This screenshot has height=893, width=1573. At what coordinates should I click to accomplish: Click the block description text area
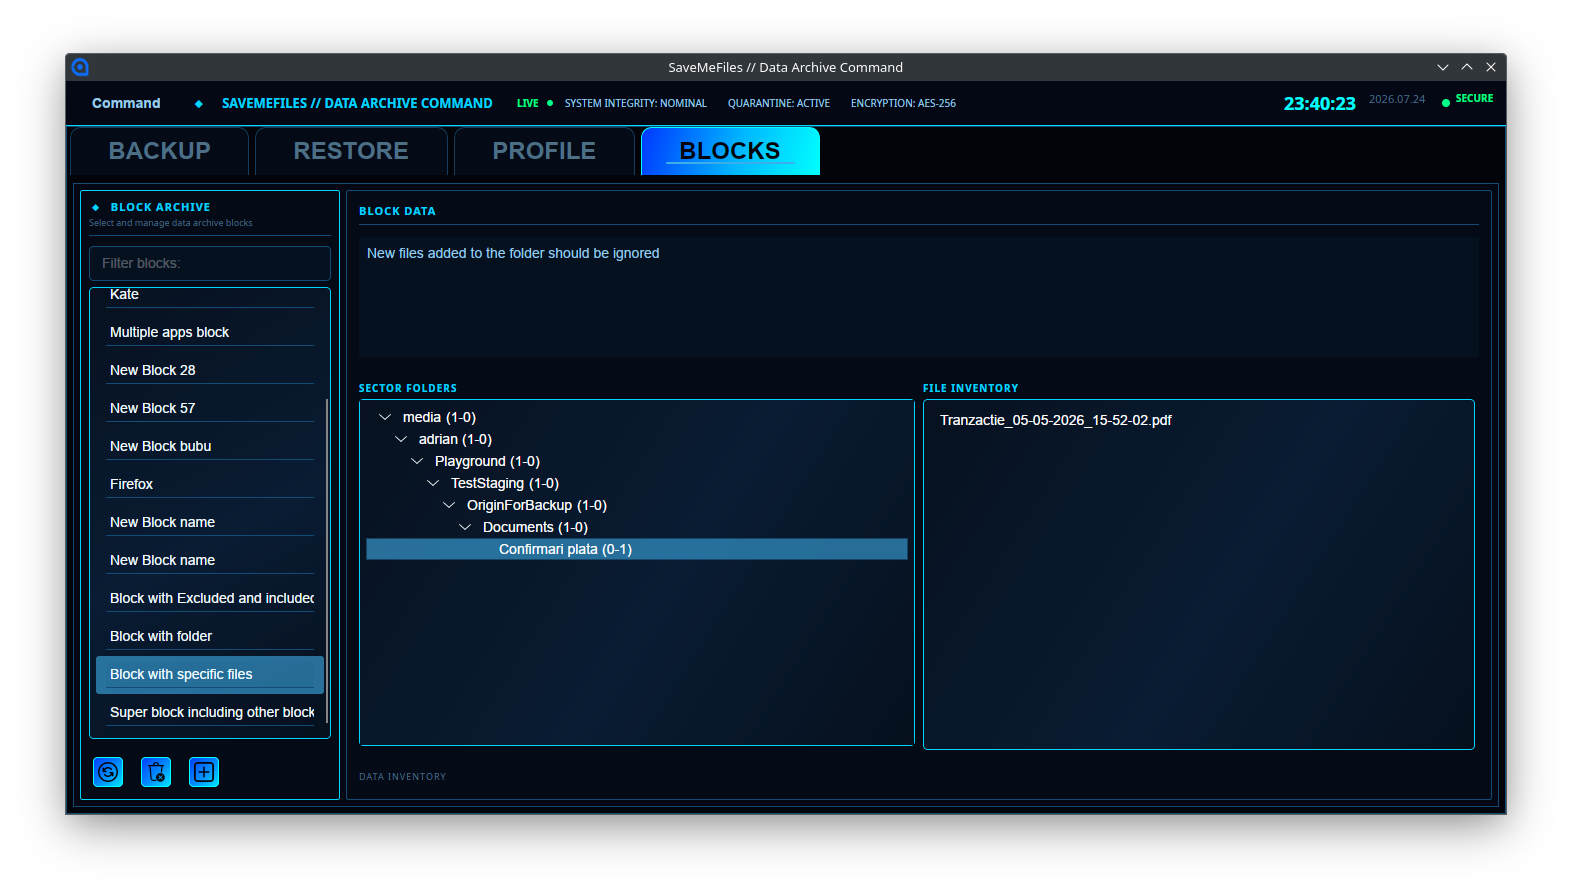[918, 297]
